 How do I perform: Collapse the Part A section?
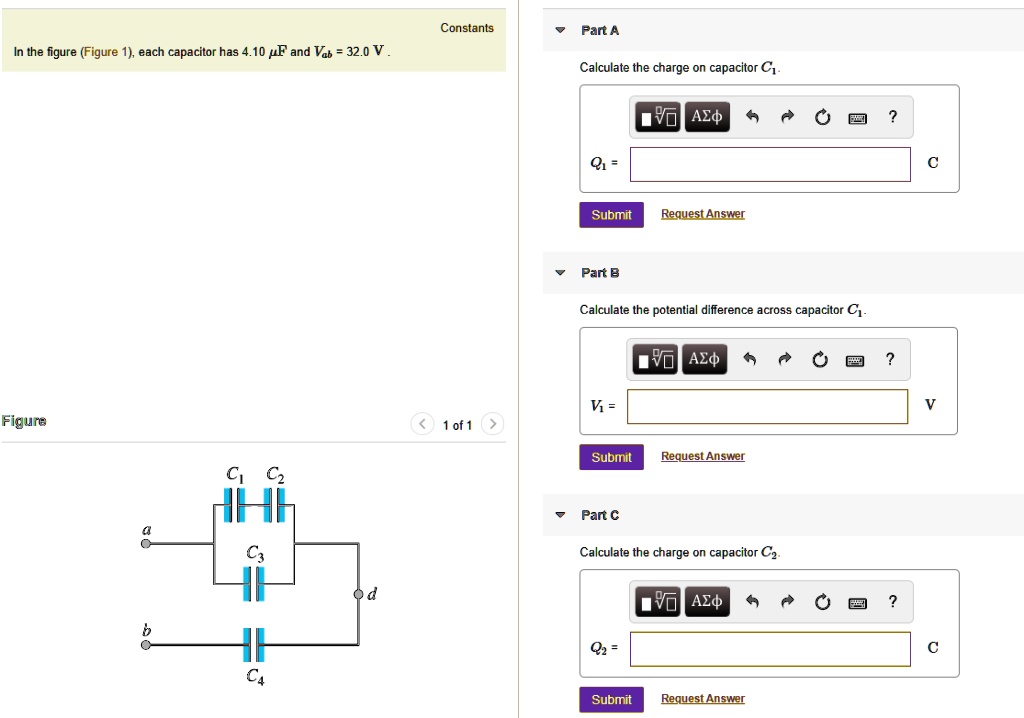pyautogui.click(x=559, y=30)
